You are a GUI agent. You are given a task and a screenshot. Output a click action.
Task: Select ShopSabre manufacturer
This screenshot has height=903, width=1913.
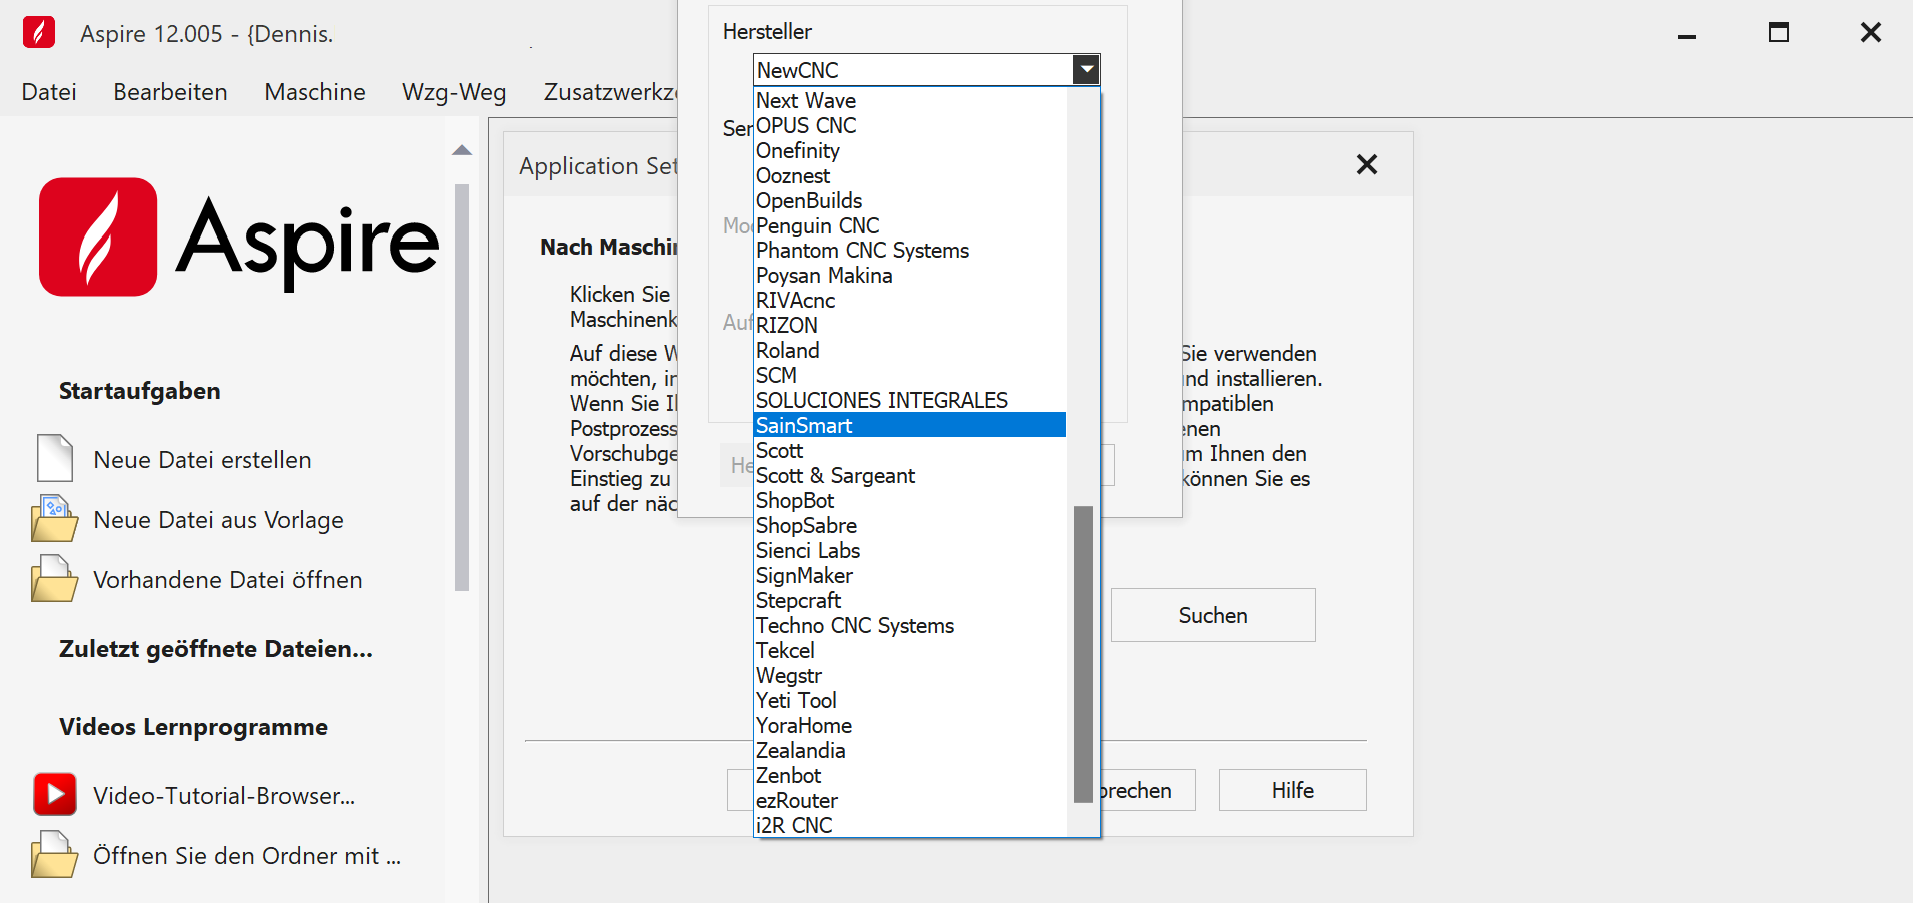coord(910,525)
